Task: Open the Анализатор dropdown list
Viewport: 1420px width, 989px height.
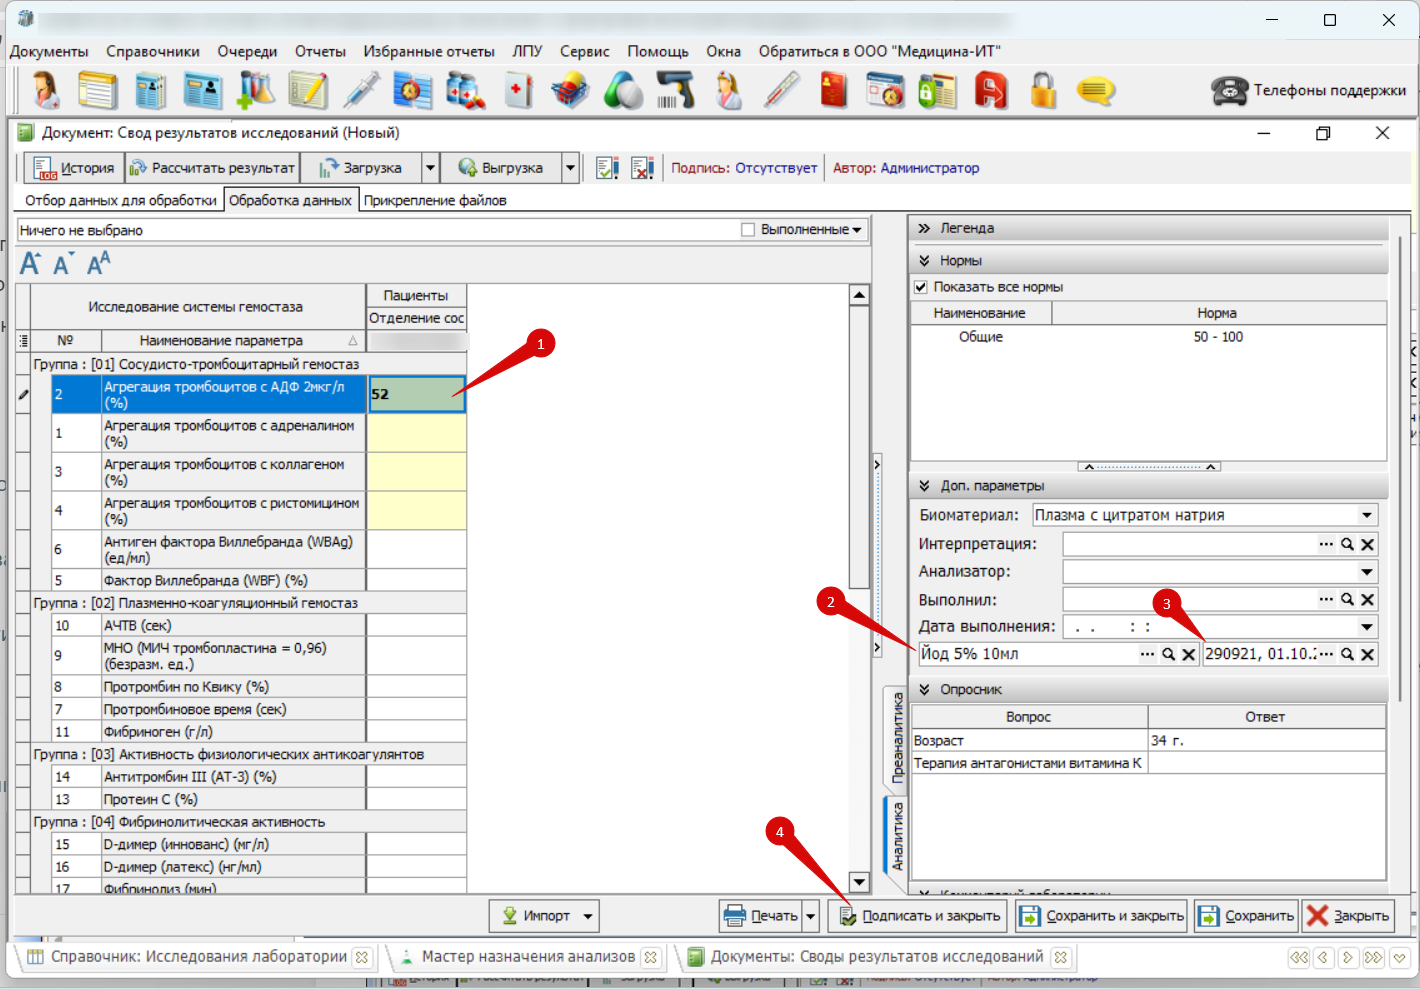Action: (1367, 572)
